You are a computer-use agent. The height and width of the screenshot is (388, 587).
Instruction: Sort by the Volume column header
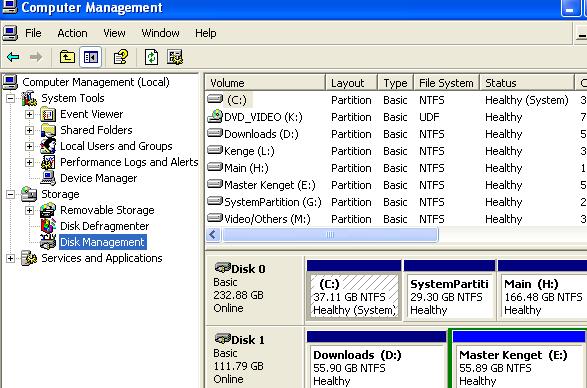[265, 83]
